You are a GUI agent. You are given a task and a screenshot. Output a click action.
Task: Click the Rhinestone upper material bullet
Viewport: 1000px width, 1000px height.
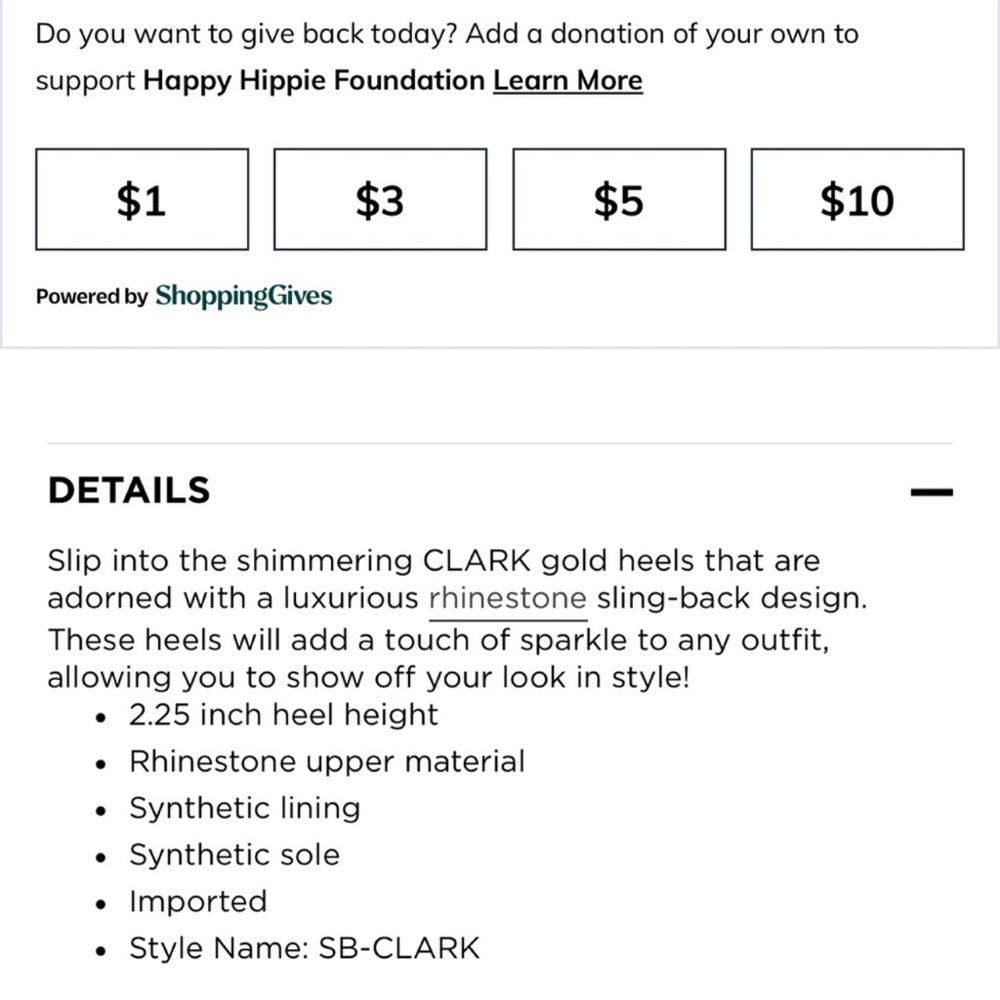click(327, 761)
